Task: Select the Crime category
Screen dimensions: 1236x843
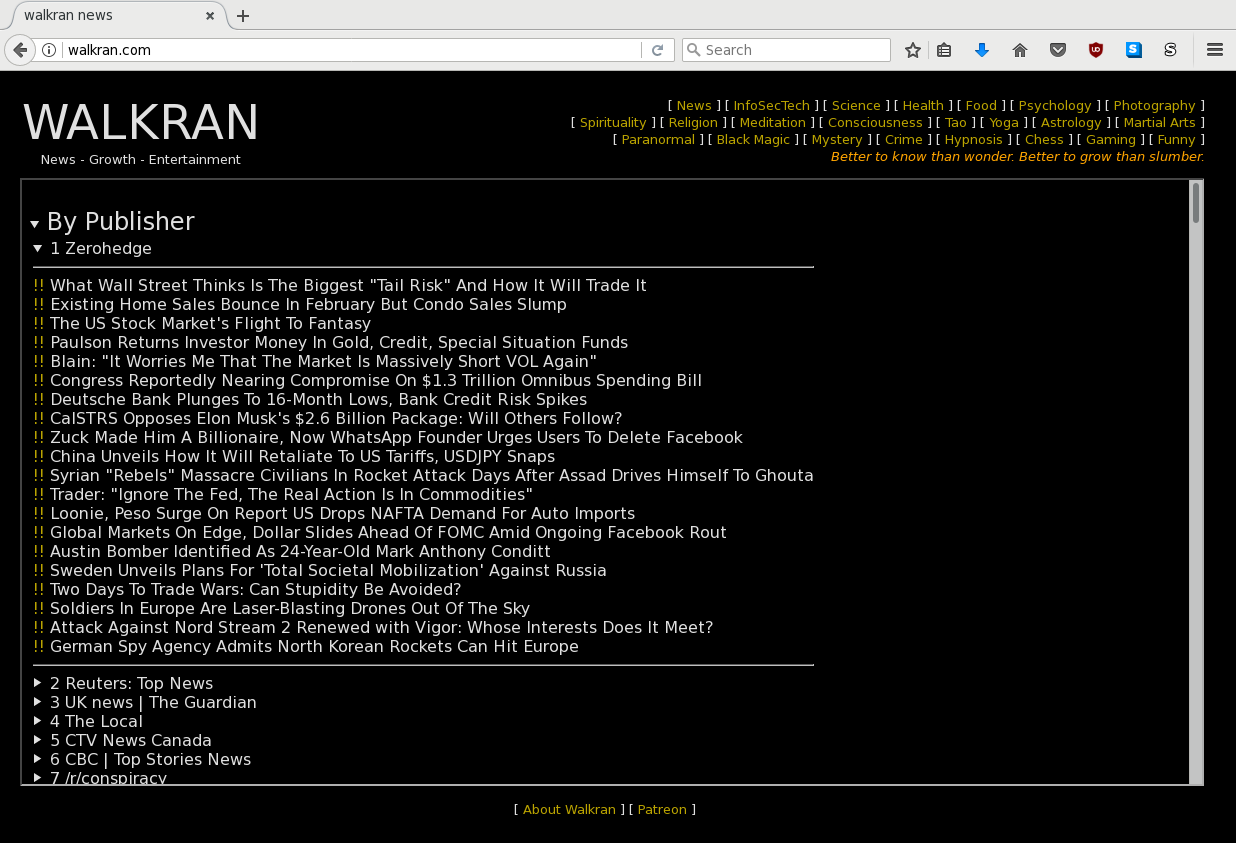Action: tap(904, 139)
